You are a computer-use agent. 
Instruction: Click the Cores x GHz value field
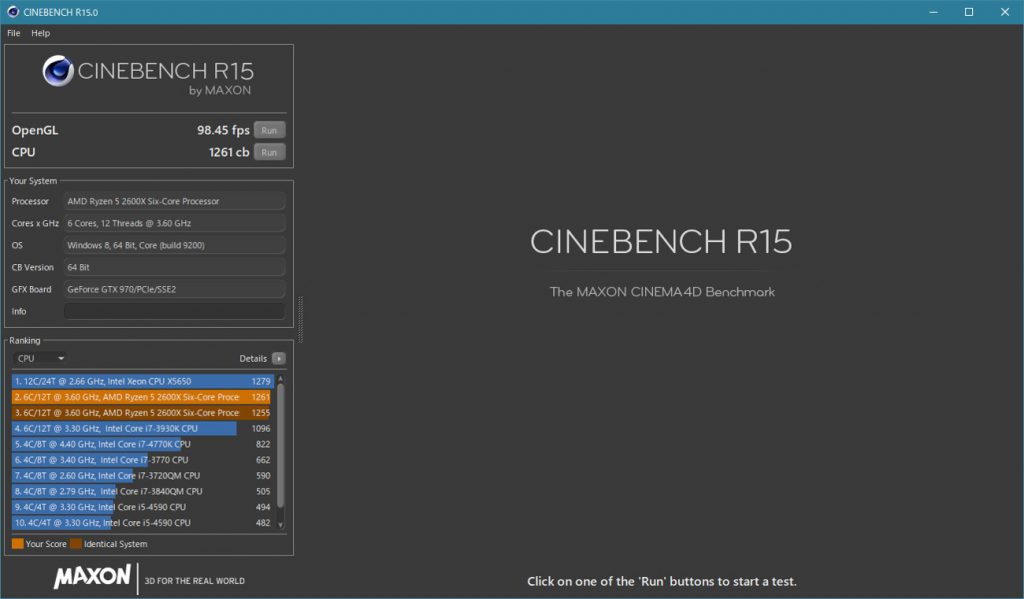pos(174,223)
